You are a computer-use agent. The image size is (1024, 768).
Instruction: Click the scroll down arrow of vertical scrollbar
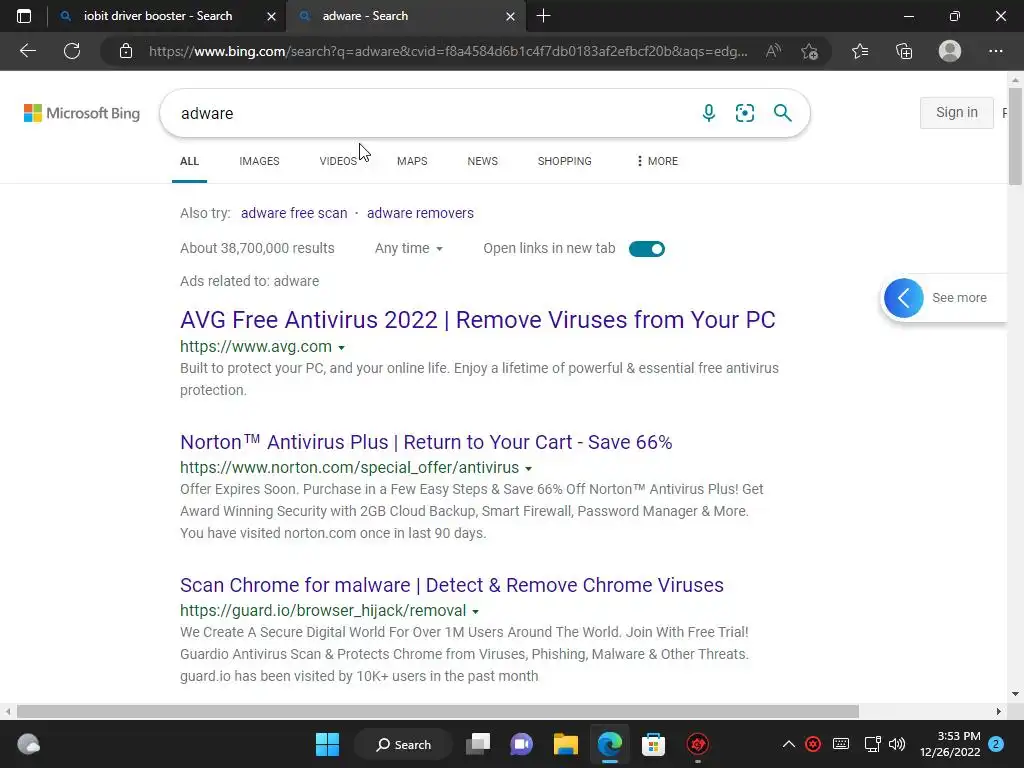pos(1015,694)
